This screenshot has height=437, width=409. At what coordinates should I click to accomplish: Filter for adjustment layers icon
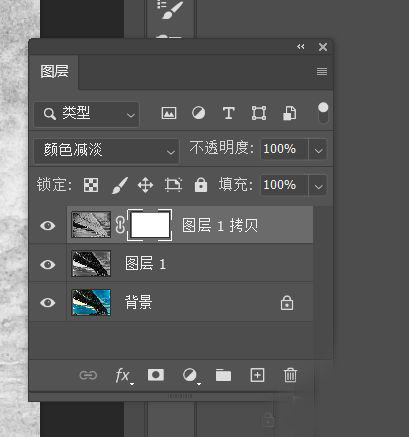coord(199,113)
